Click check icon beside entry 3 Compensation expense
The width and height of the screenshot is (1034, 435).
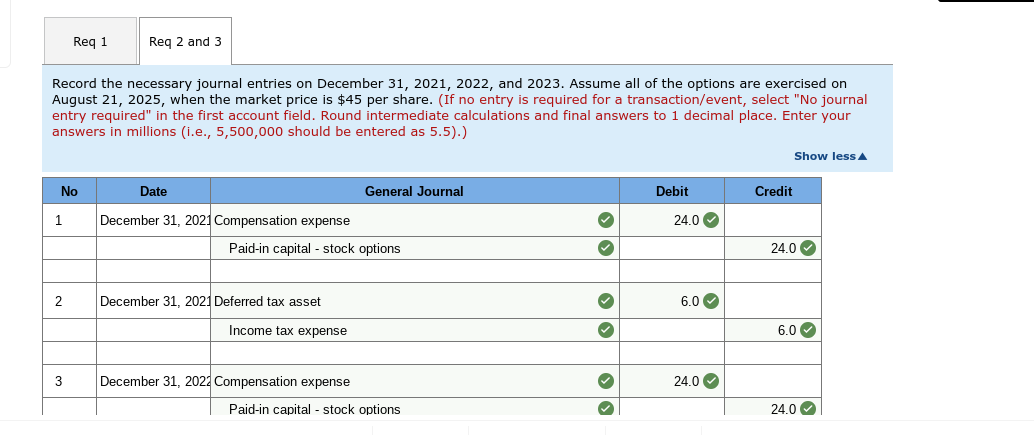click(605, 381)
